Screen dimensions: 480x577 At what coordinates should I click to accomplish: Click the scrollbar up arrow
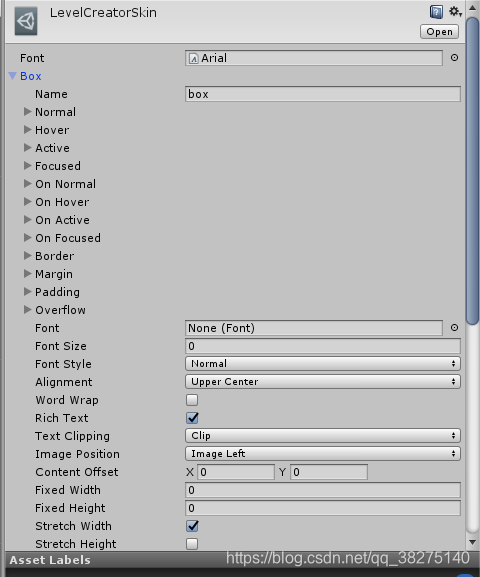(x=473, y=8)
